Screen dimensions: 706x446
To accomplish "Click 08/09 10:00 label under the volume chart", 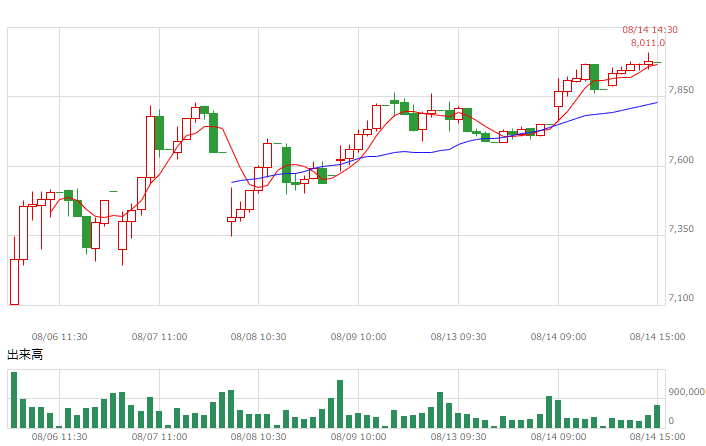I will pyautogui.click(x=358, y=437).
